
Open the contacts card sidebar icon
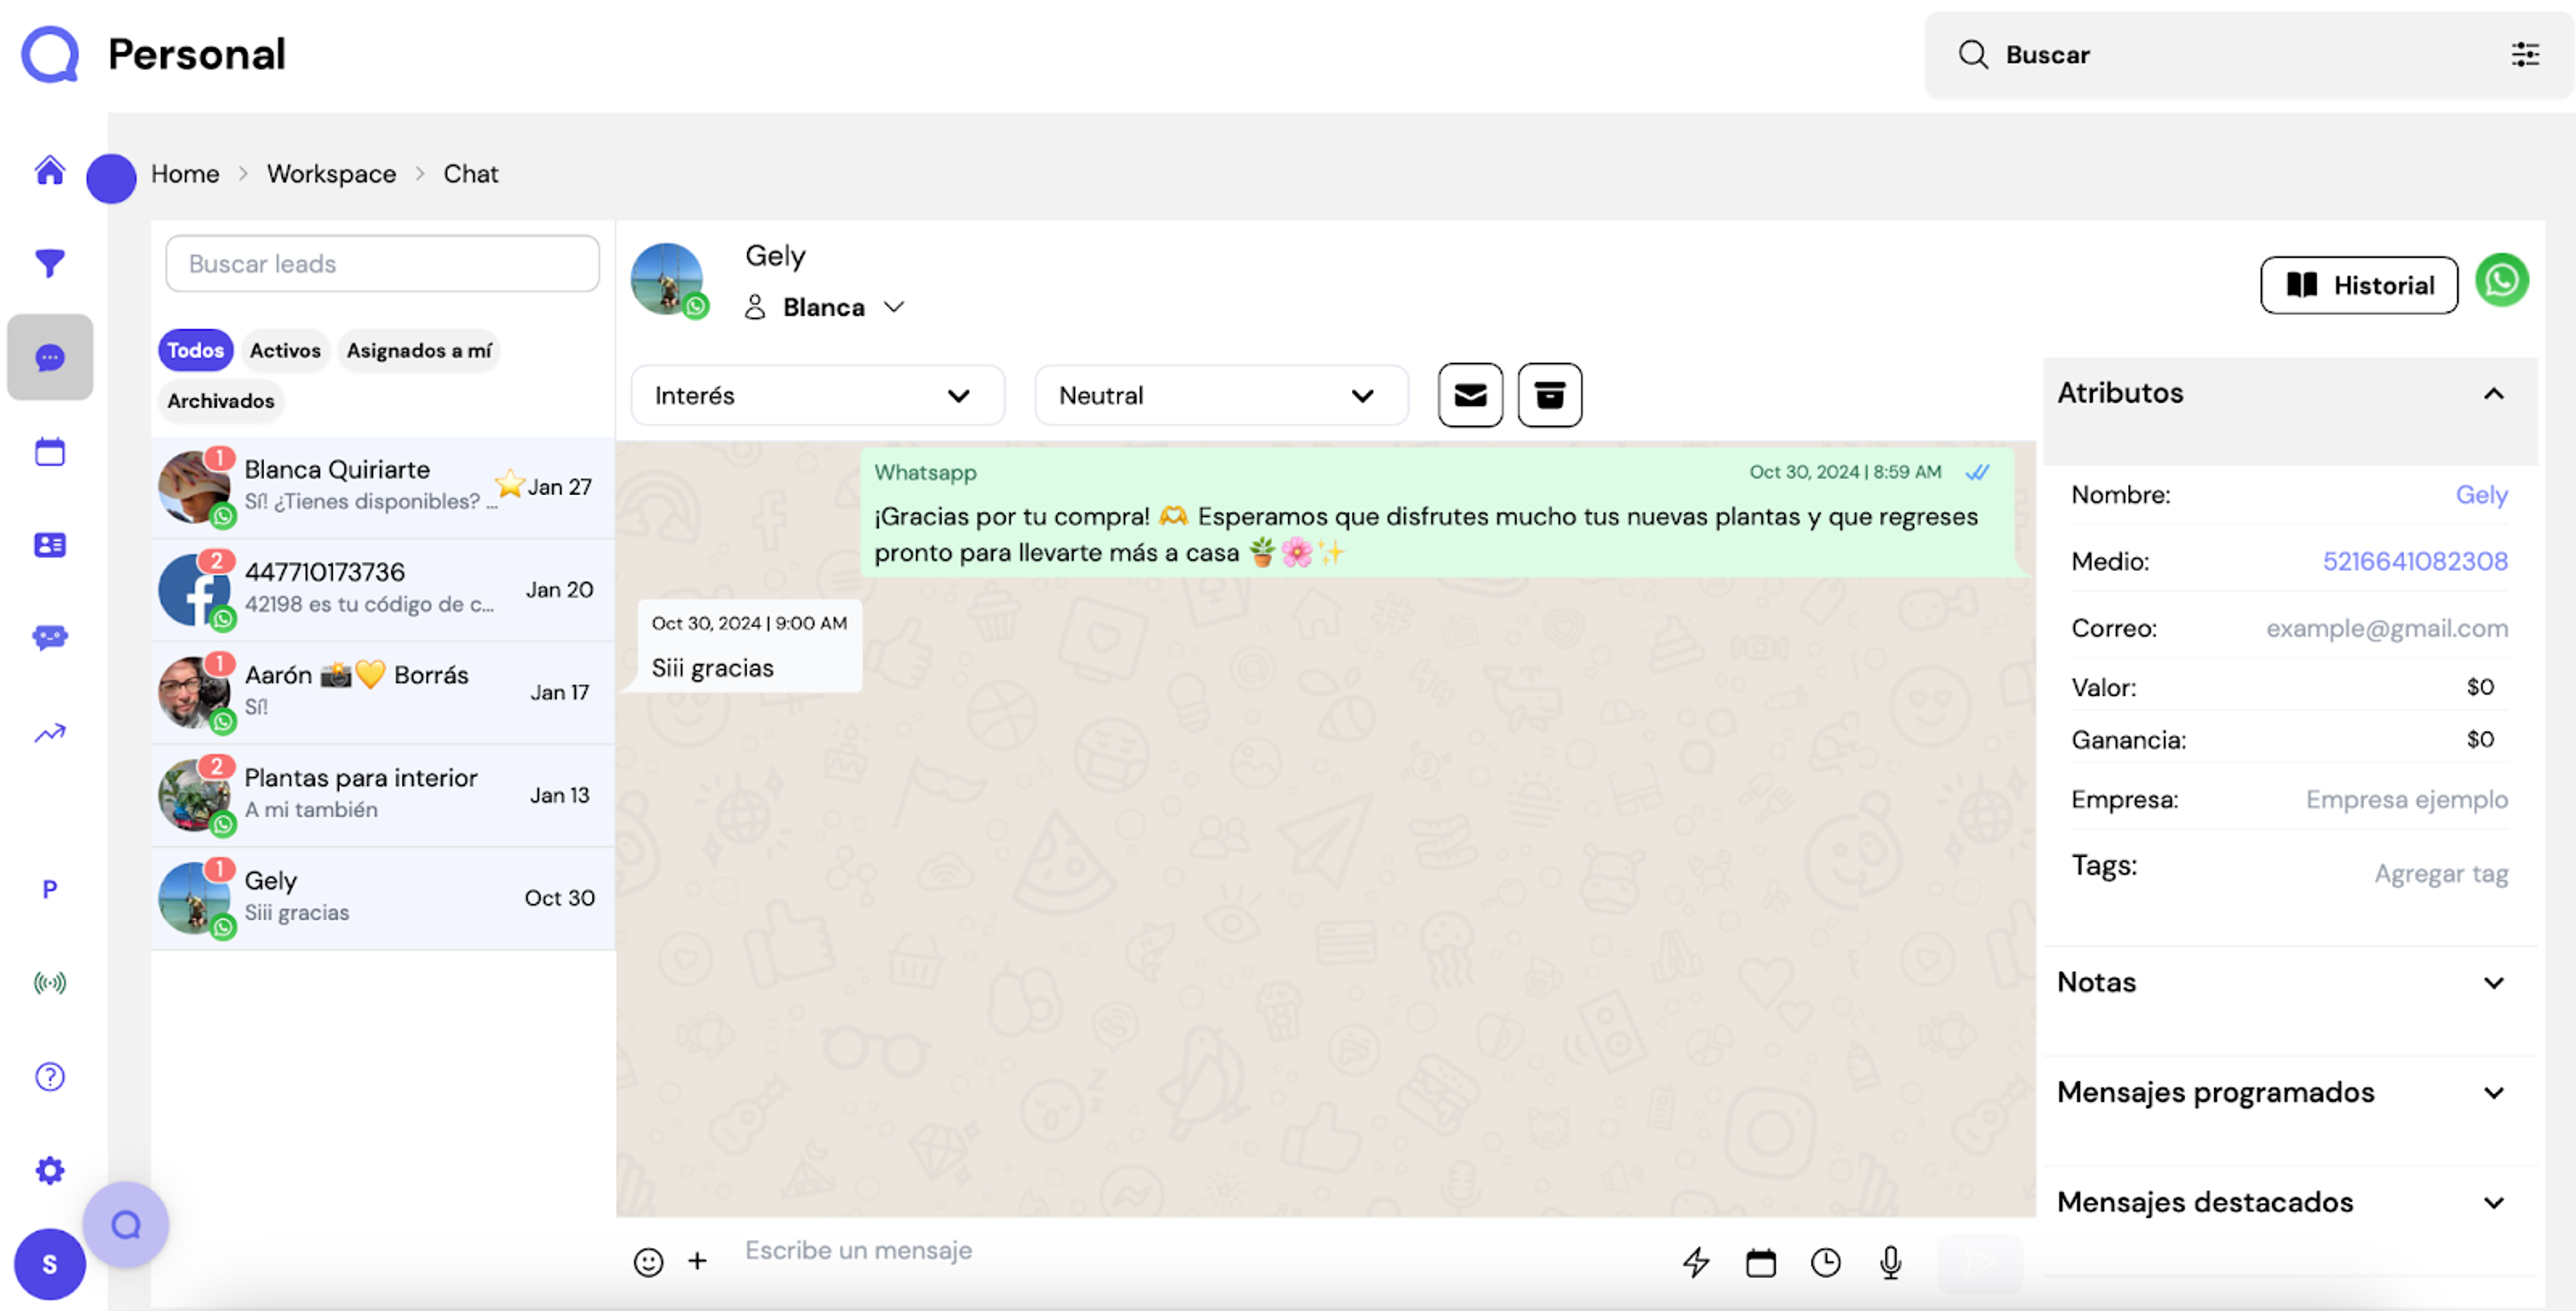[x=50, y=545]
